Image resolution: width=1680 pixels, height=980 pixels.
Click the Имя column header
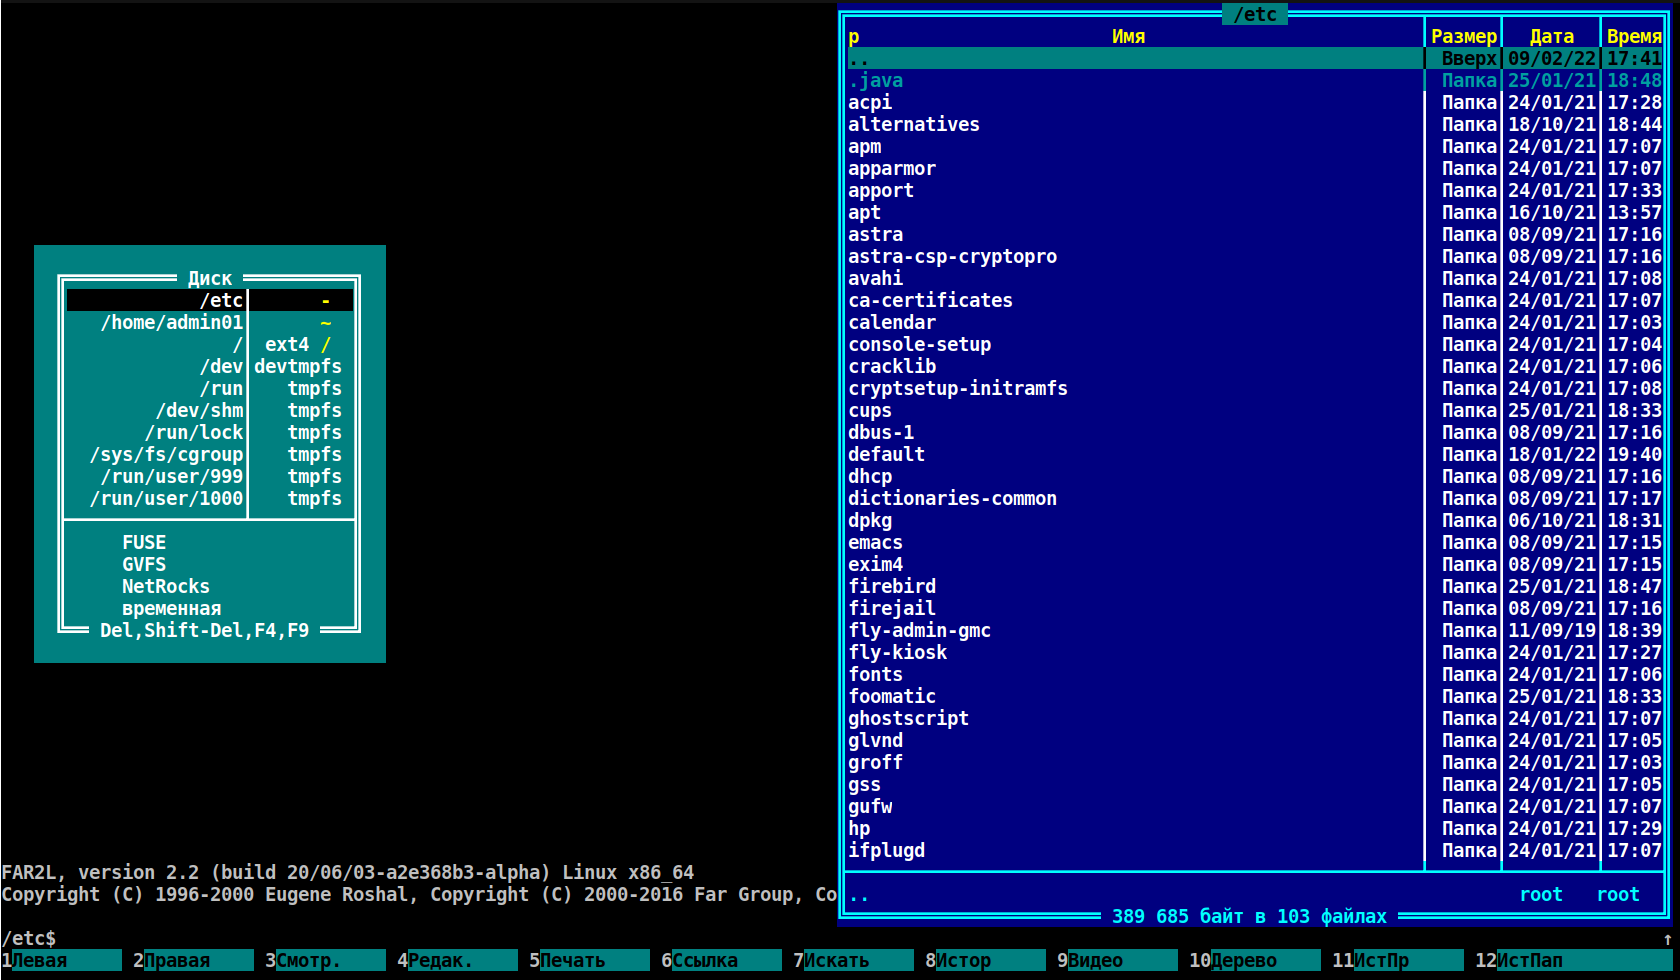1128,36
